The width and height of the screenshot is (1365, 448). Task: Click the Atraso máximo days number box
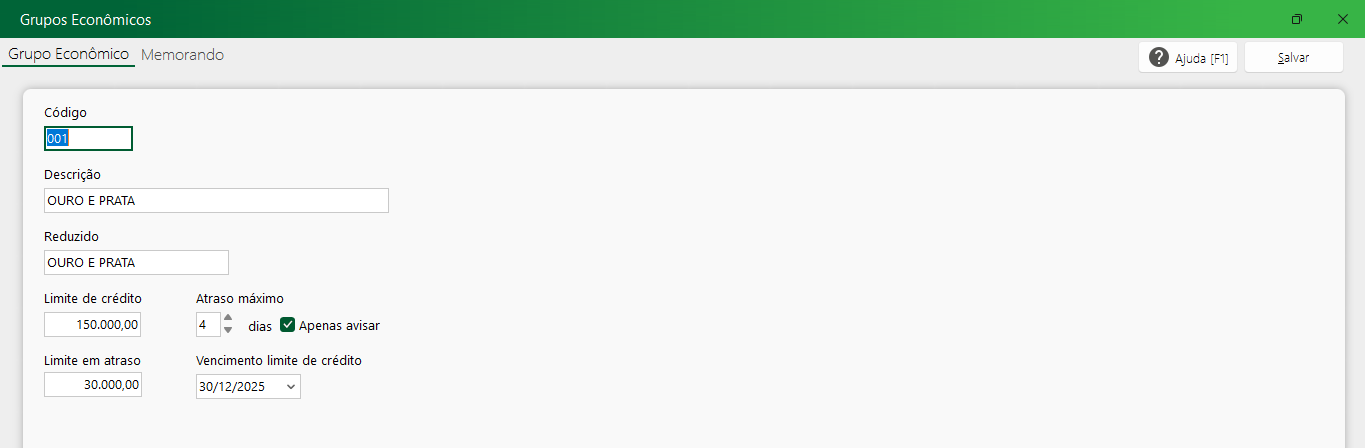(x=208, y=325)
